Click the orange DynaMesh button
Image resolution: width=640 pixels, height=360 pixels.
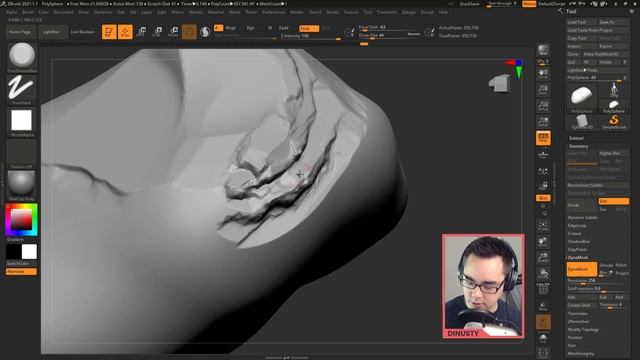point(582,269)
